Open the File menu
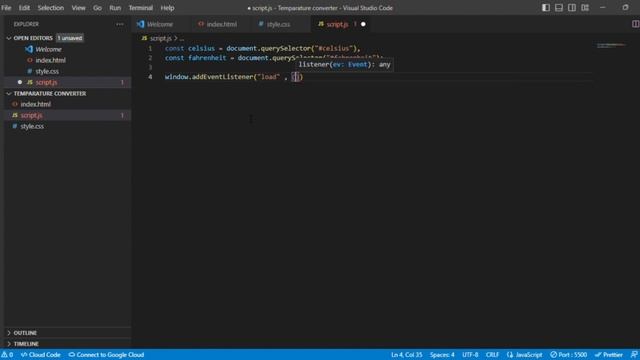This screenshot has height=360, width=640. [6, 8]
